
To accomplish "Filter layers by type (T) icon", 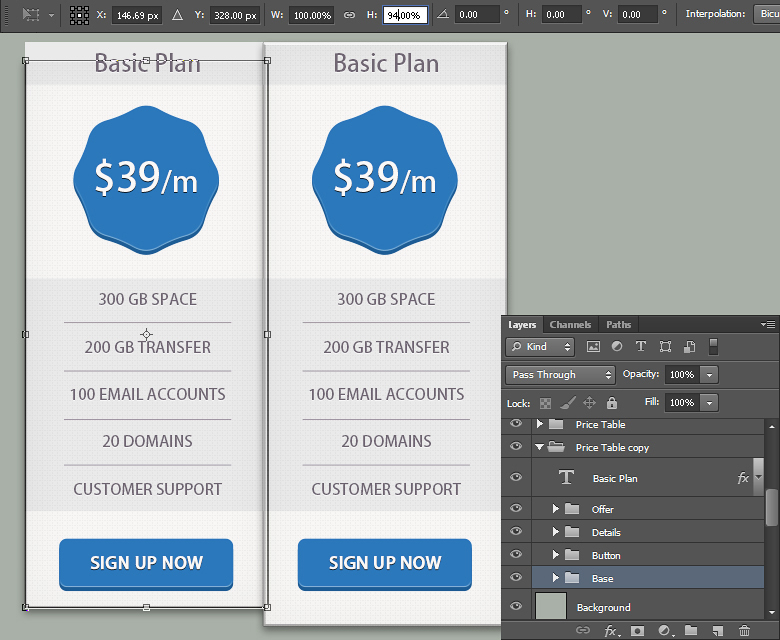I will coord(641,347).
